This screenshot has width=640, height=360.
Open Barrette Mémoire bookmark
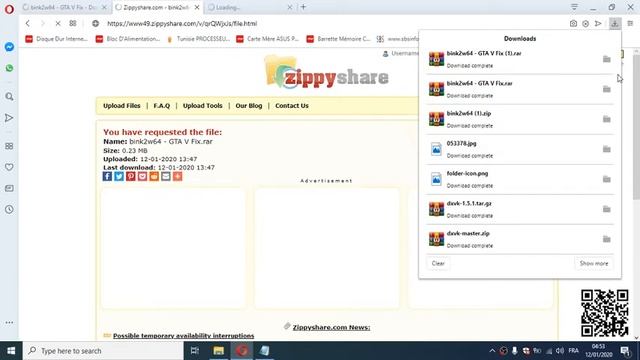[x=339, y=39]
